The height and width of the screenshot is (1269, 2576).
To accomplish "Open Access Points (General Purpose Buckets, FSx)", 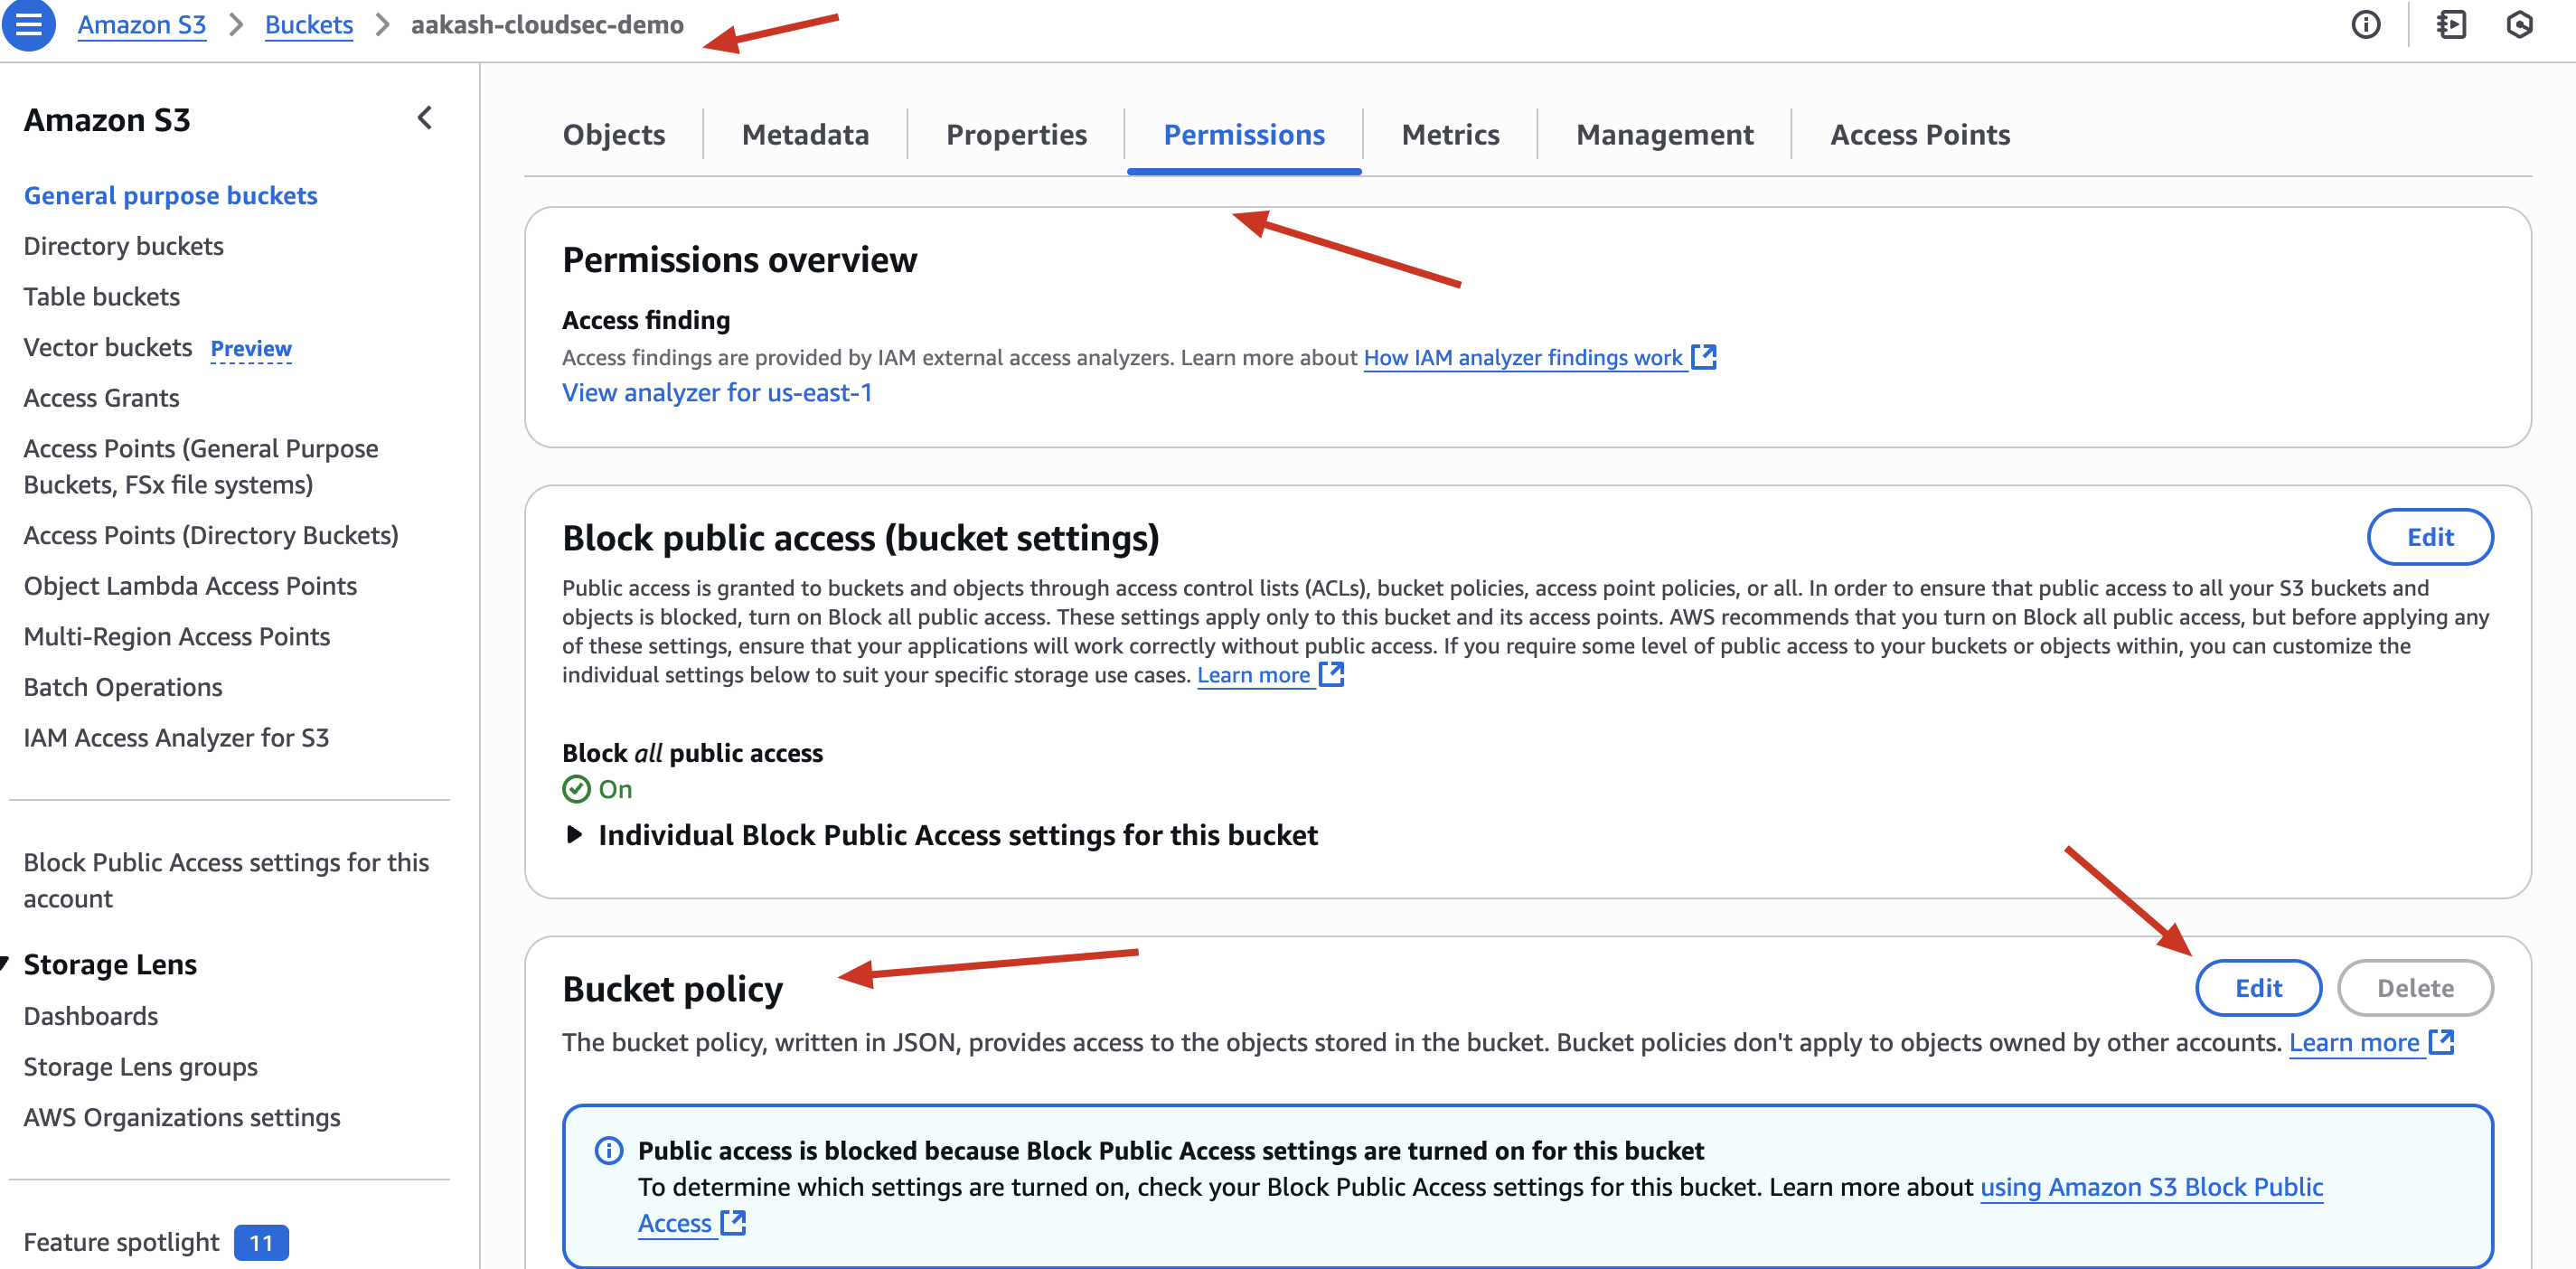I will [201, 466].
